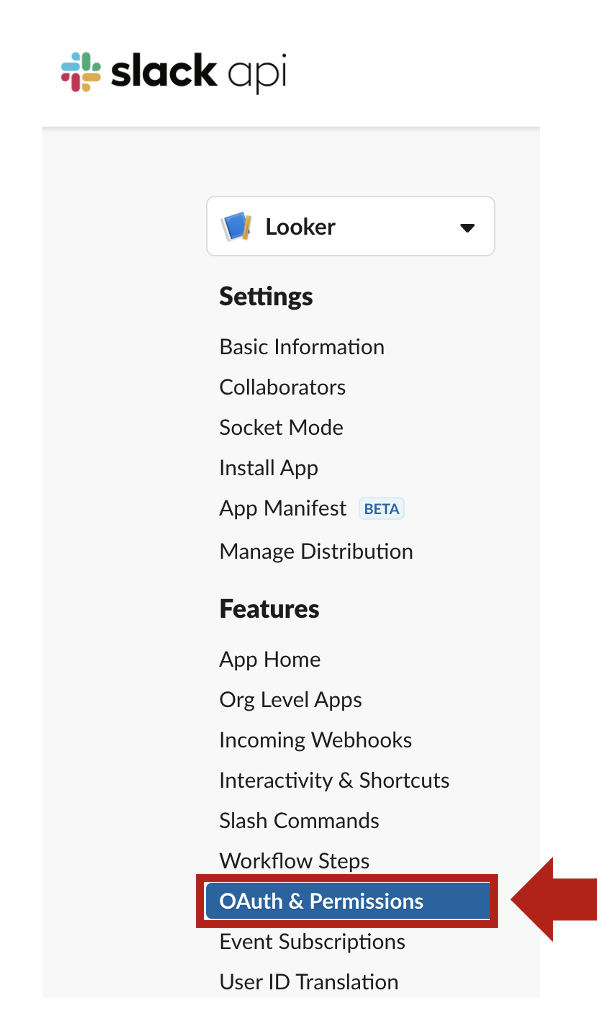This screenshot has width=616, height=1024.
Task: Open App Home feature
Action: point(270,660)
